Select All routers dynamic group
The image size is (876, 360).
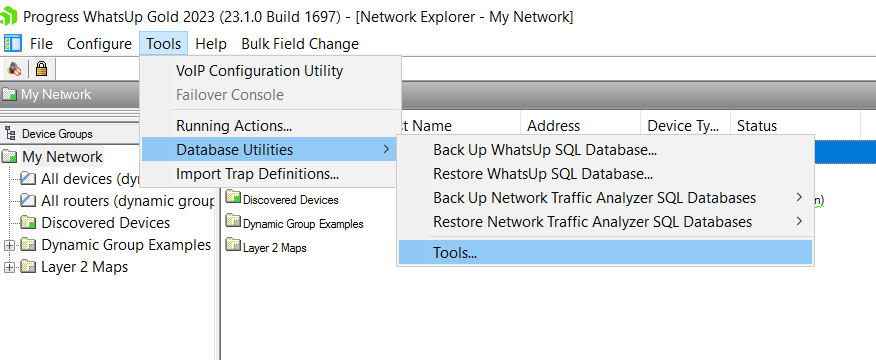point(127,201)
